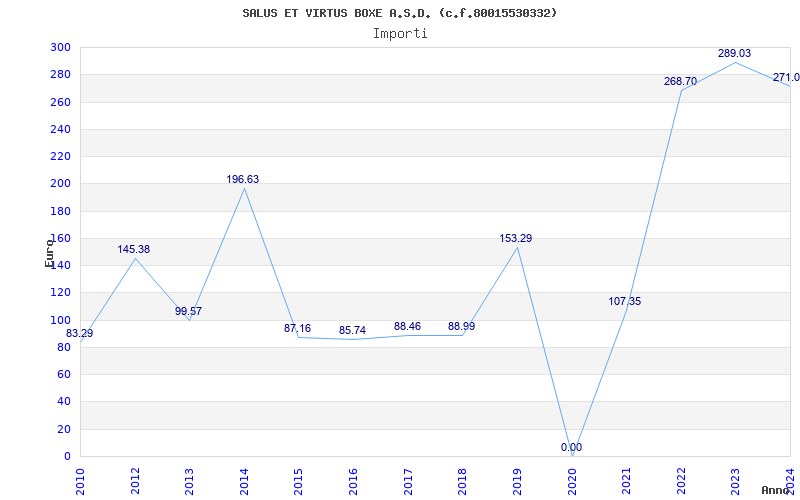
Task: Click the y-axis value 200
Action: 60,184
